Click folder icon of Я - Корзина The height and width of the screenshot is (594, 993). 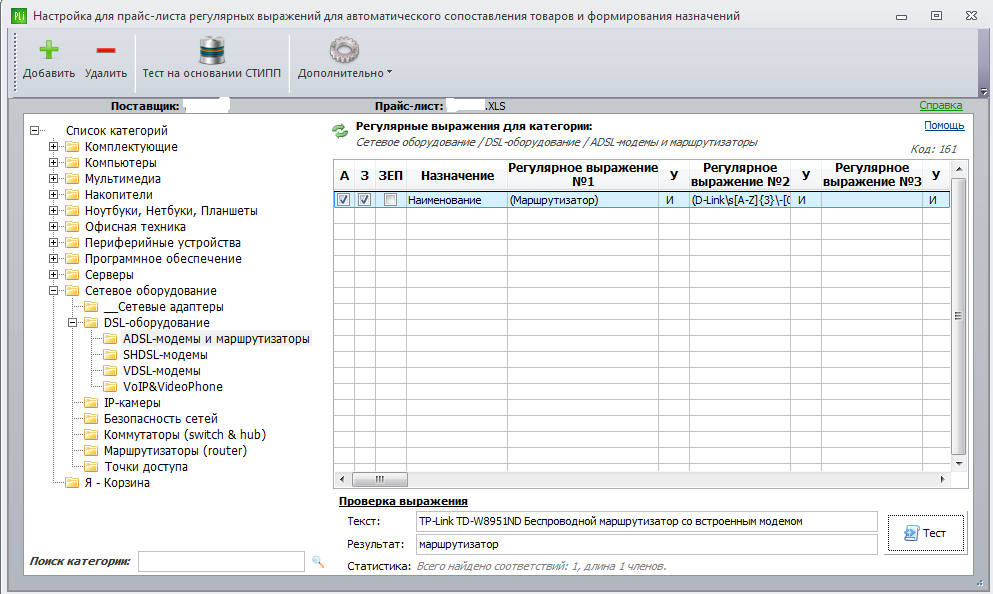click(x=73, y=483)
